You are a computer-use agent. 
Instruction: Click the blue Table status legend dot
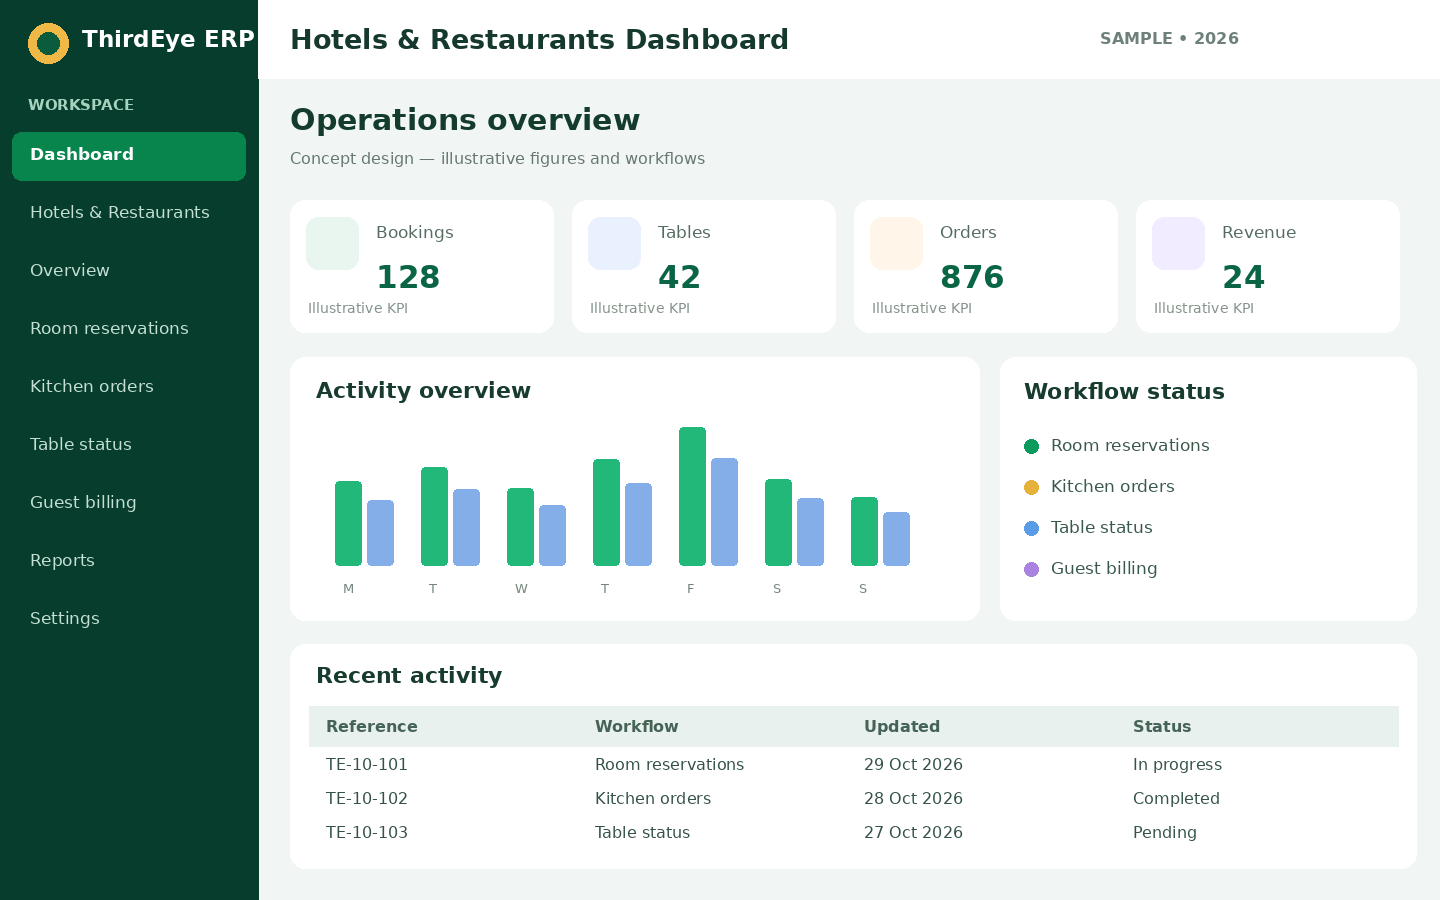(x=1032, y=528)
